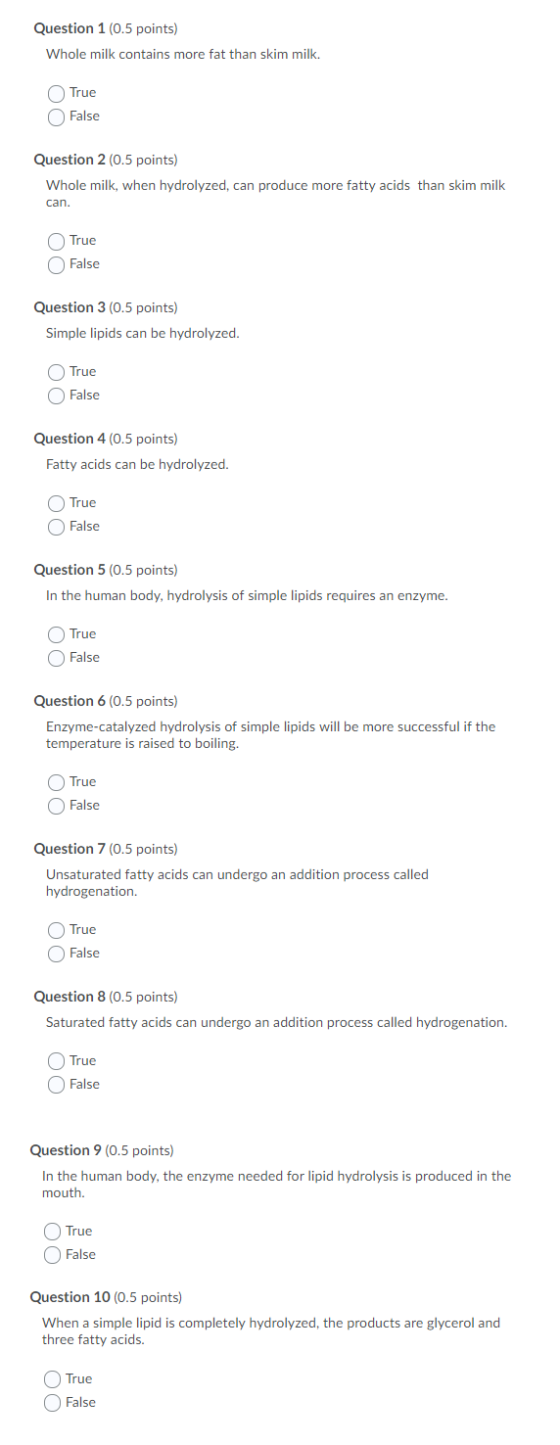The image size is (560, 1445).
Task: Pick False for Question 8 saturated hydrogenation
Action: click(x=56, y=1085)
